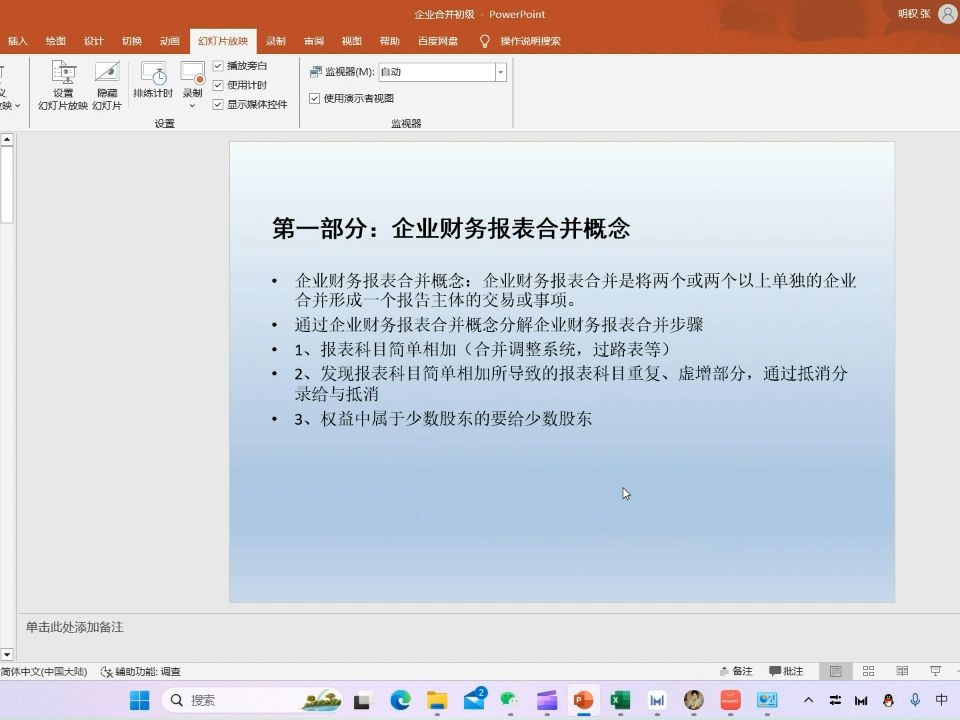Open 阅读视图 from the status bar
Image resolution: width=960 pixels, height=720 pixels.
click(901, 671)
